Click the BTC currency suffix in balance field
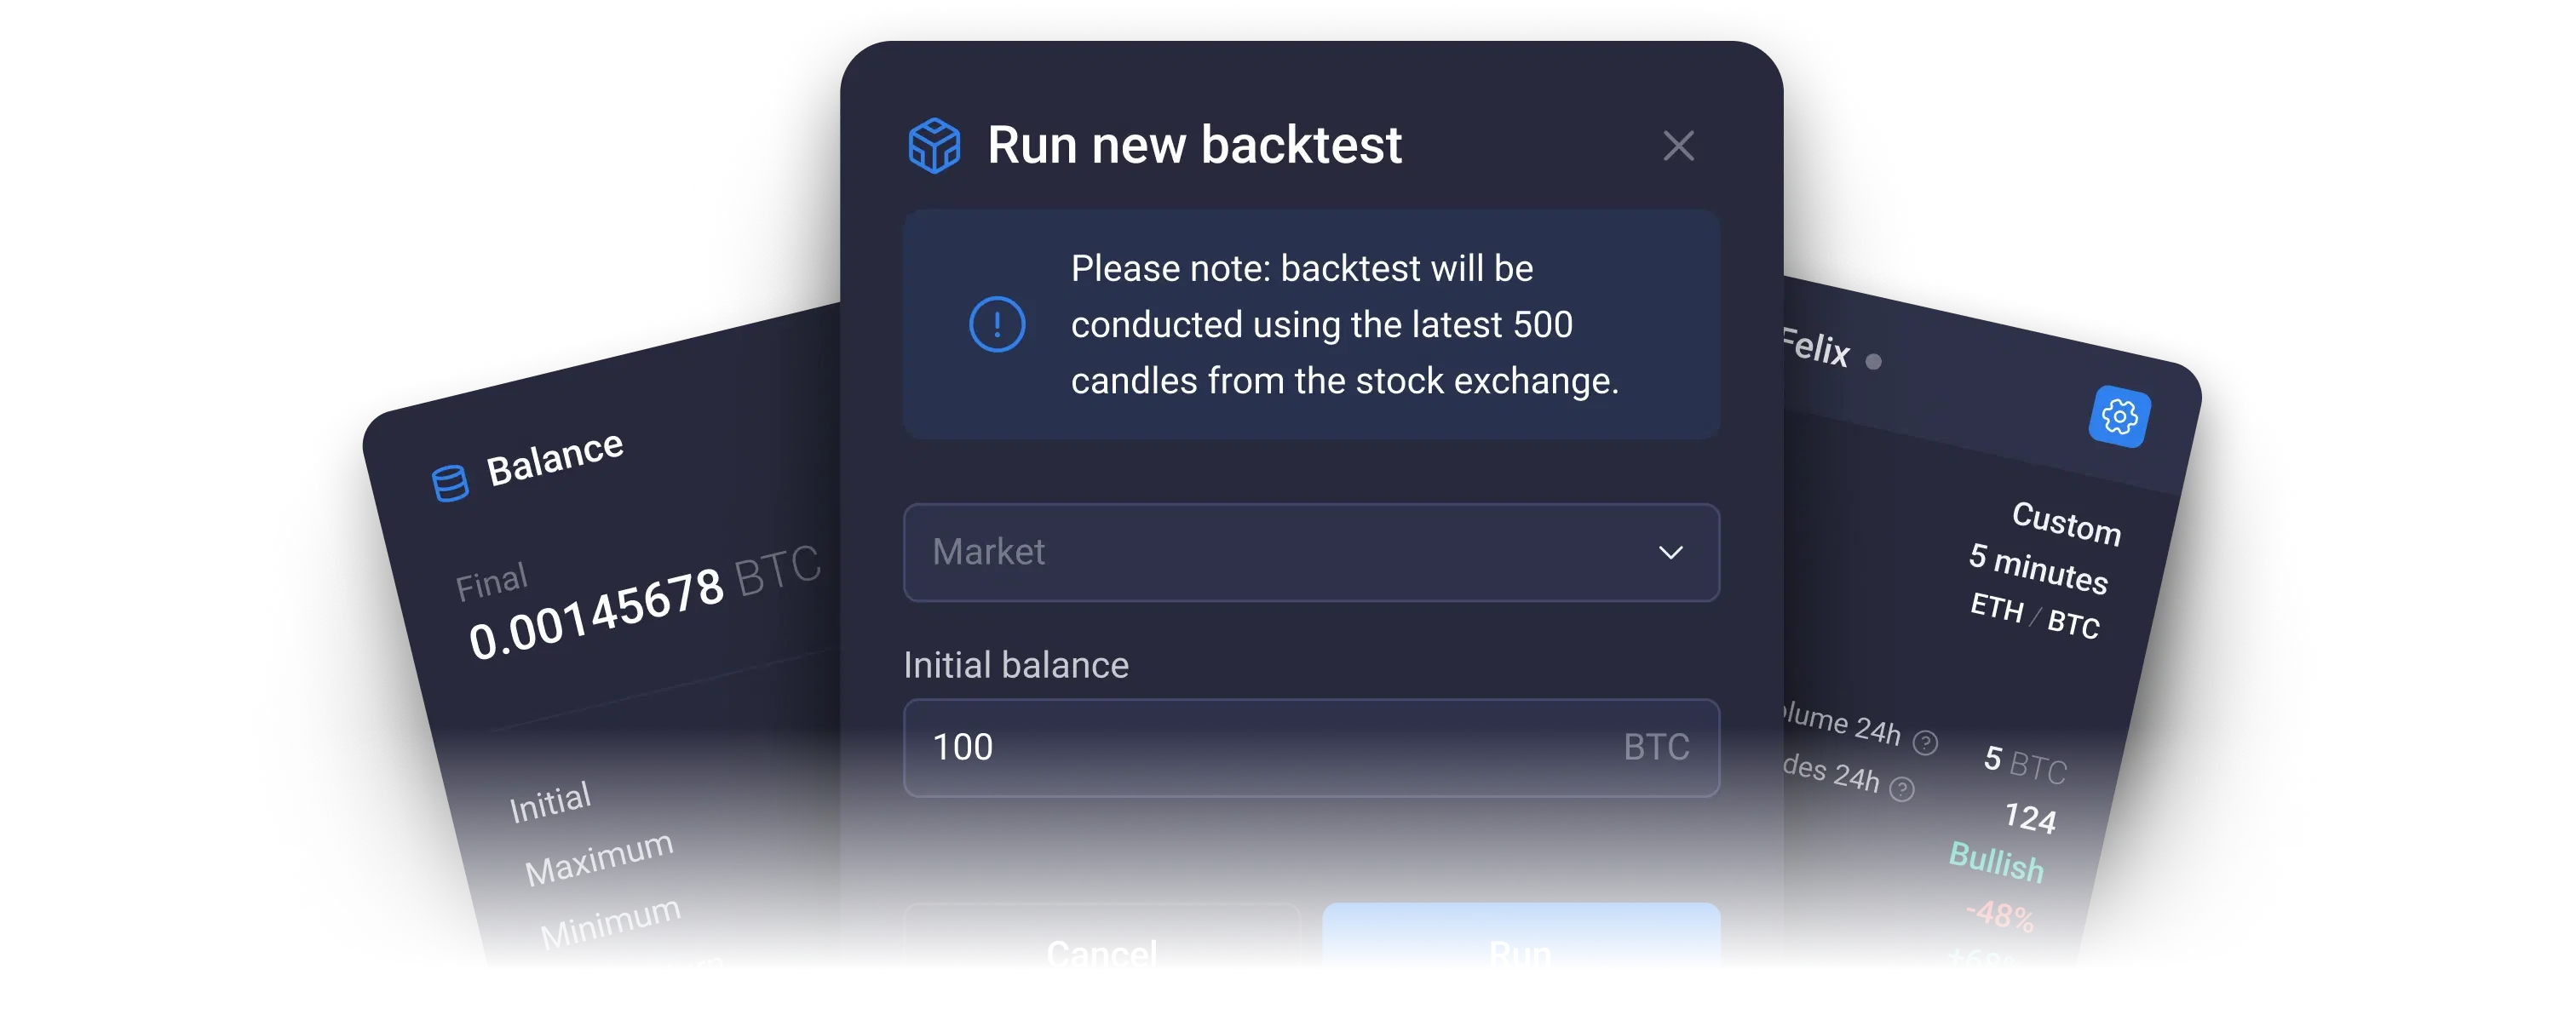This screenshot has width=2576, height=1009. pos(1656,747)
